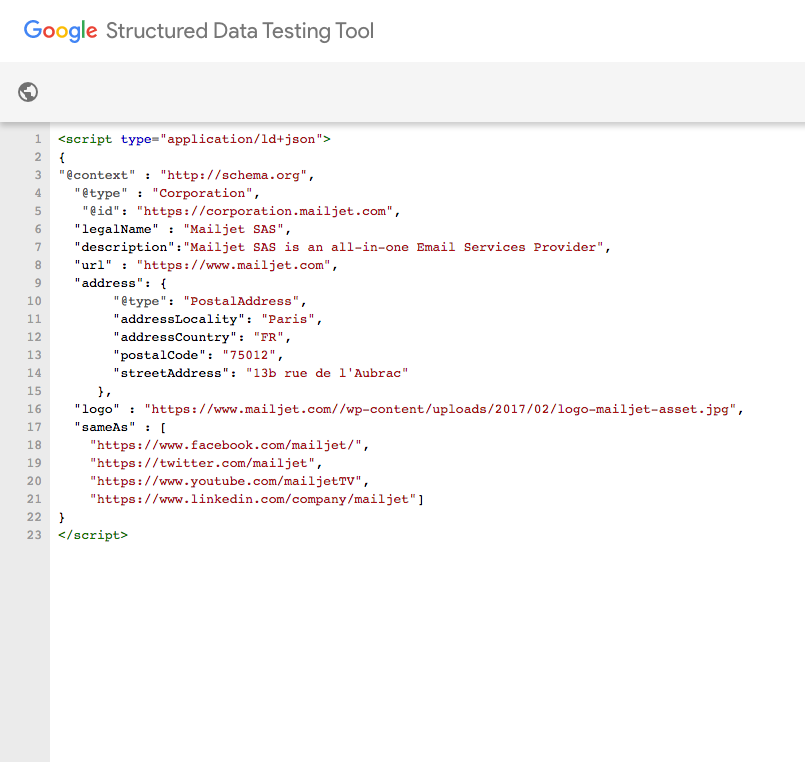Click the Twitter URL on line 19

[202, 463]
